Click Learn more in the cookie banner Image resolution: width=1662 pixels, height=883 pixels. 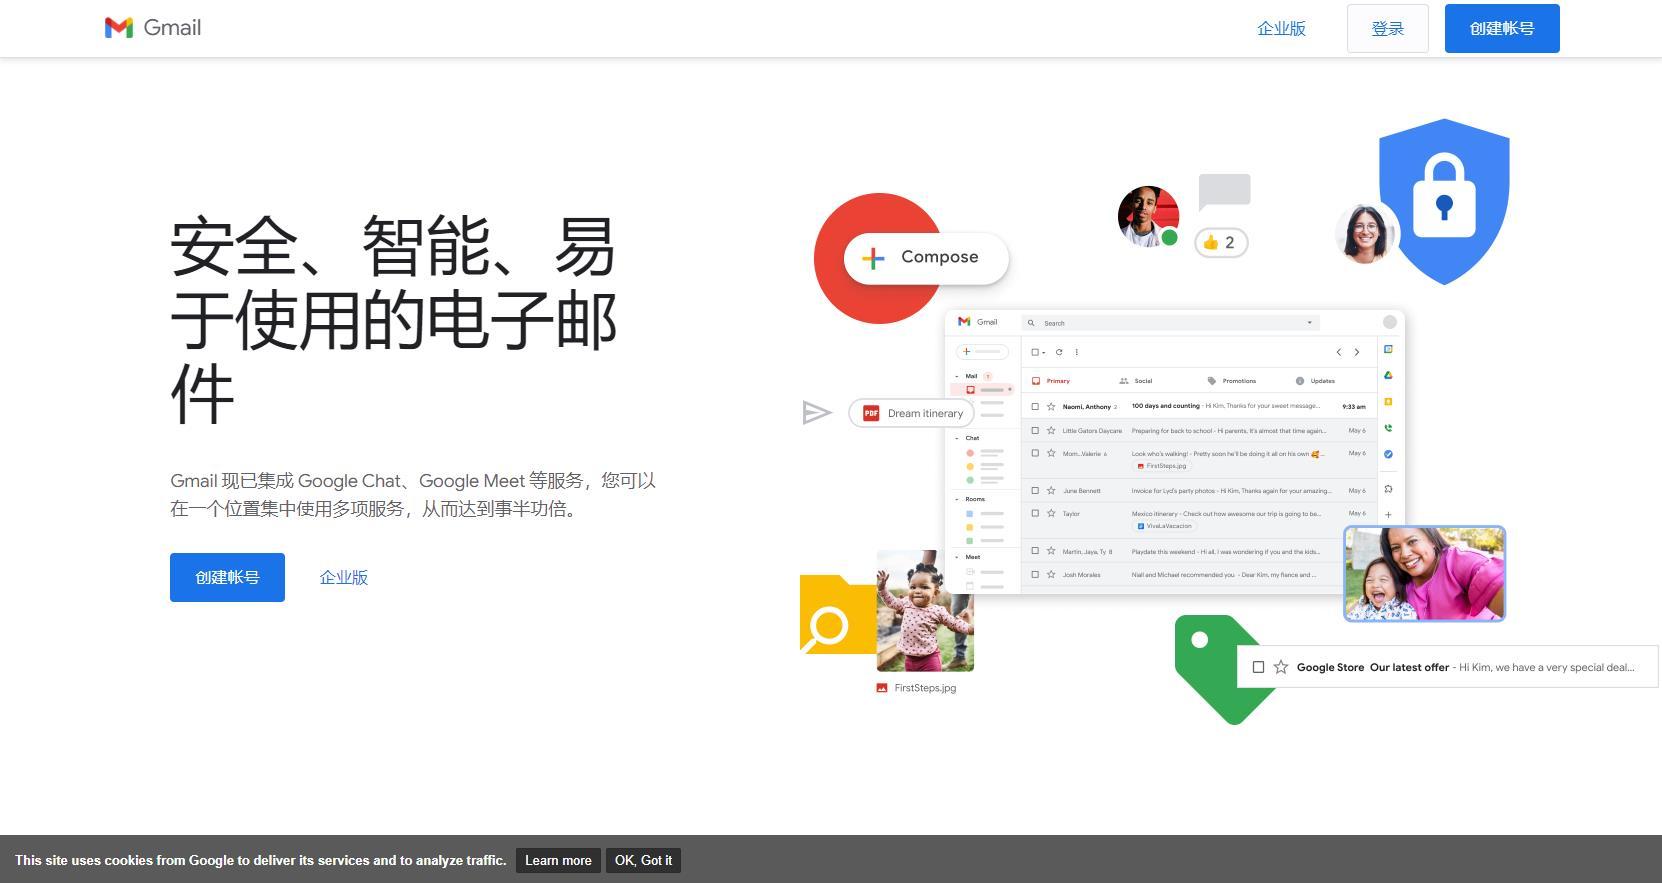point(558,860)
